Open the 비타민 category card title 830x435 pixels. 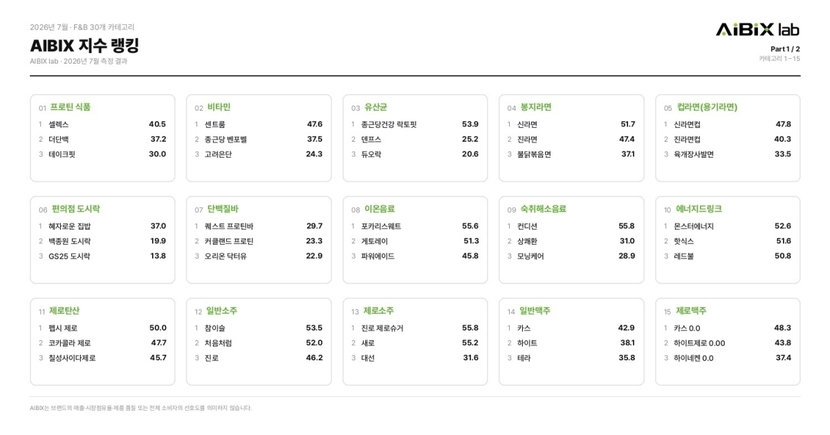(x=219, y=107)
